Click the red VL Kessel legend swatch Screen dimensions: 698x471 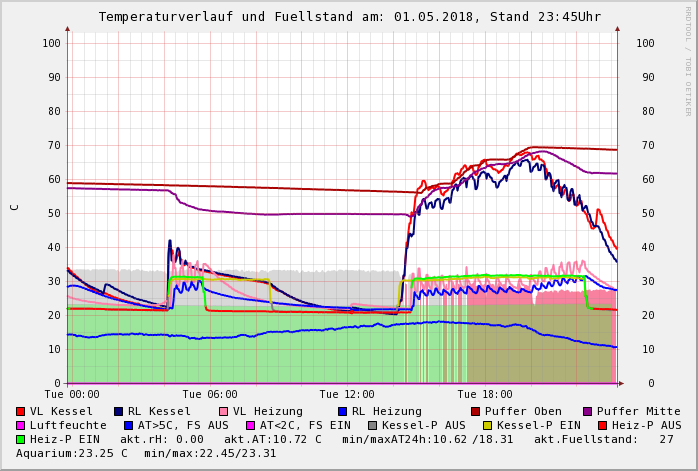pyautogui.click(x=21, y=411)
